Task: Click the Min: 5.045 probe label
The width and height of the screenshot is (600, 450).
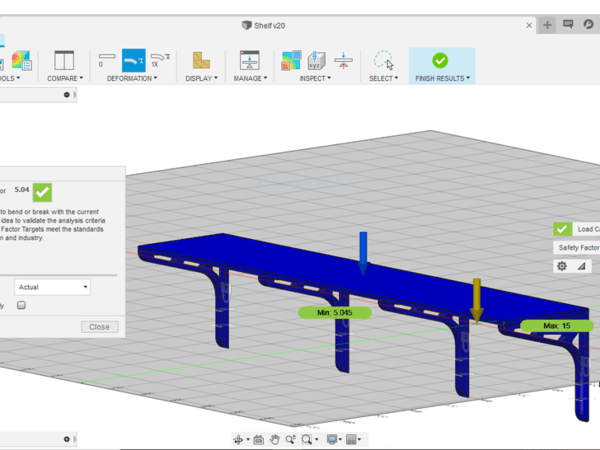Action: pos(334,312)
